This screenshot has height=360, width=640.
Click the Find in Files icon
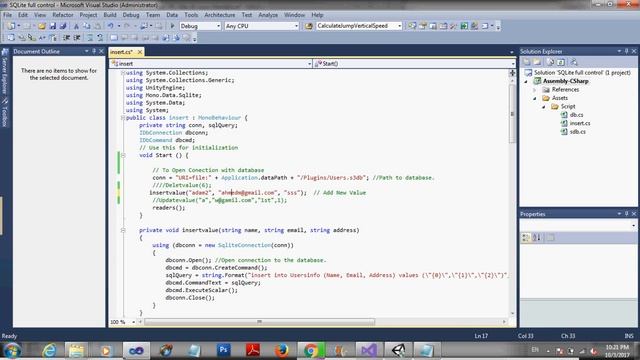pyautogui.click(x=309, y=26)
